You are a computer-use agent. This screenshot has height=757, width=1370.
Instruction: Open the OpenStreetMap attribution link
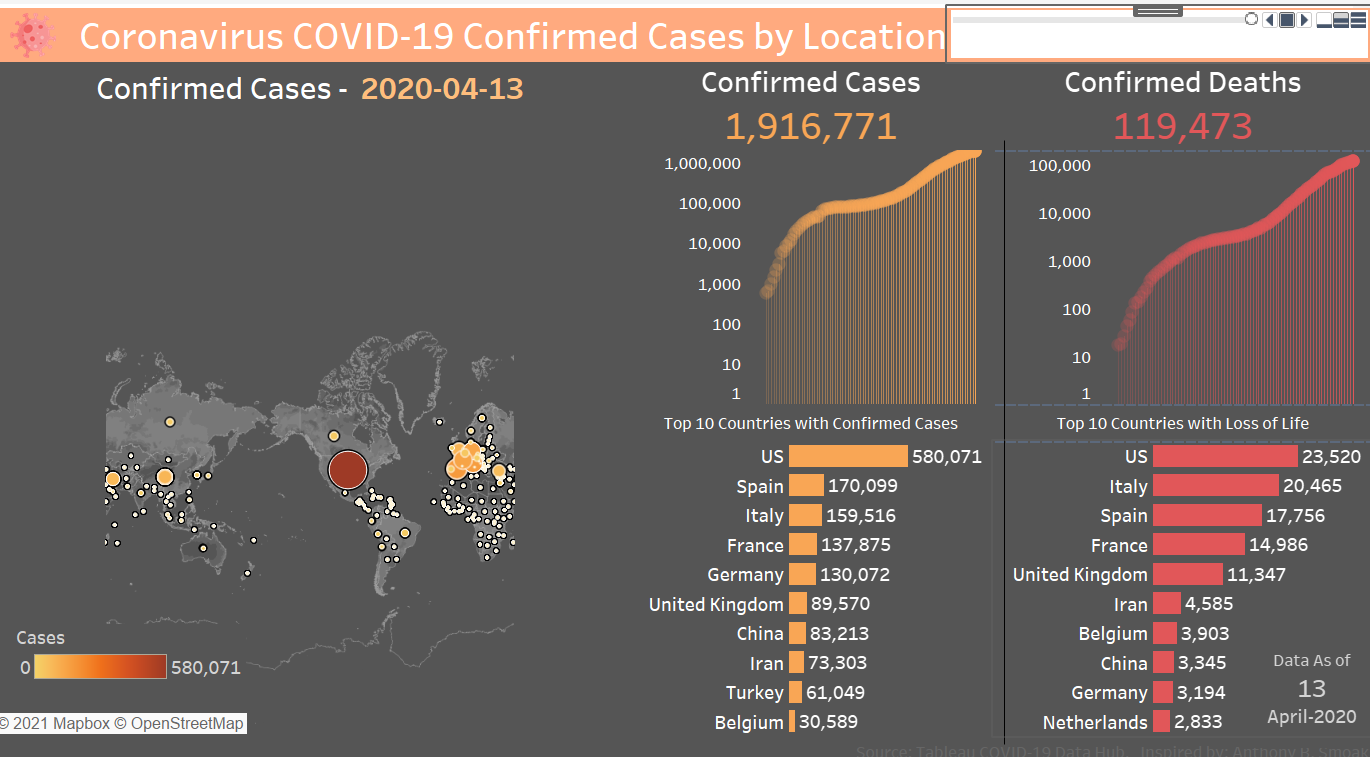(x=179, y=723)
